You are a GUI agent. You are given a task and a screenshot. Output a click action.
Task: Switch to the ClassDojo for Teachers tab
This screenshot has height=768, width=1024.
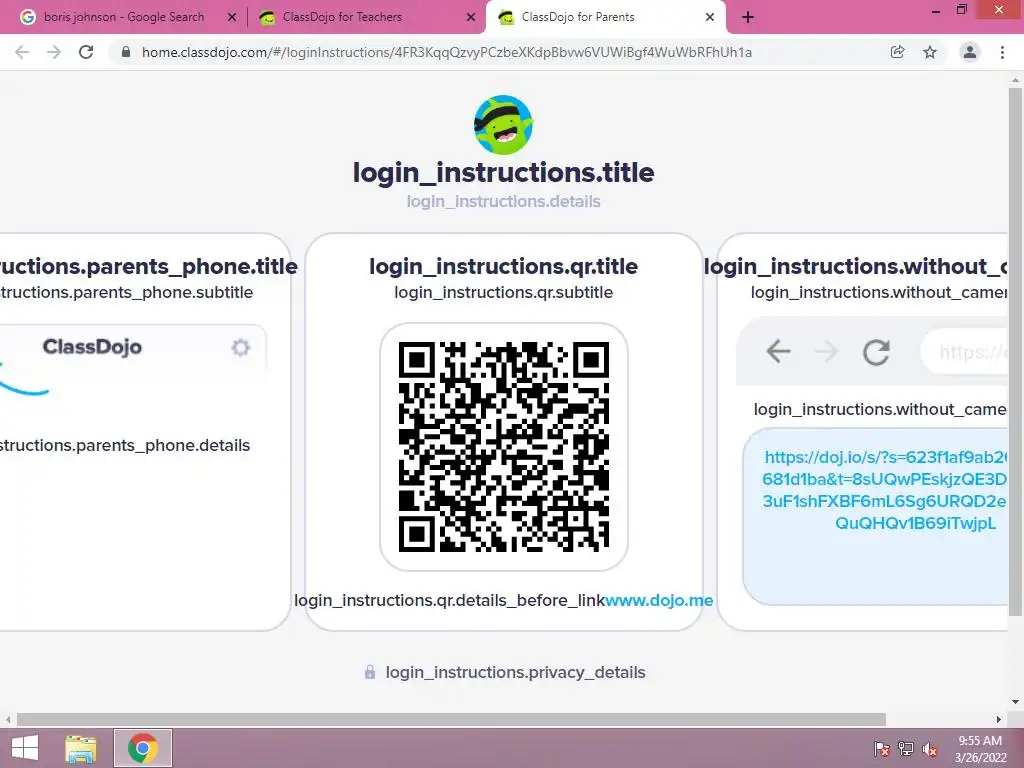coord(366,17)
